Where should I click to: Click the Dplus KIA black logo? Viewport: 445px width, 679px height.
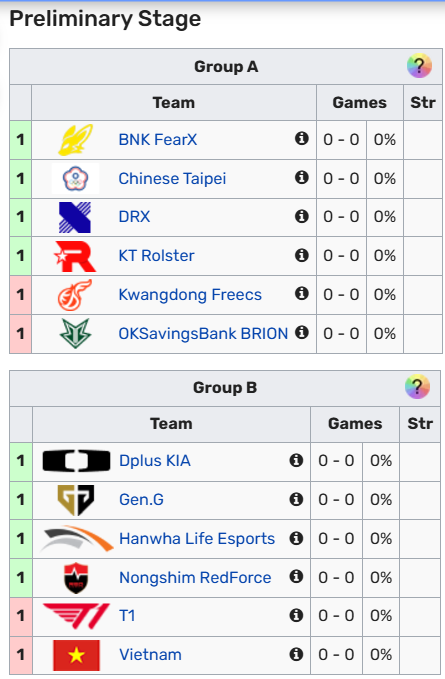click(76, 461)
